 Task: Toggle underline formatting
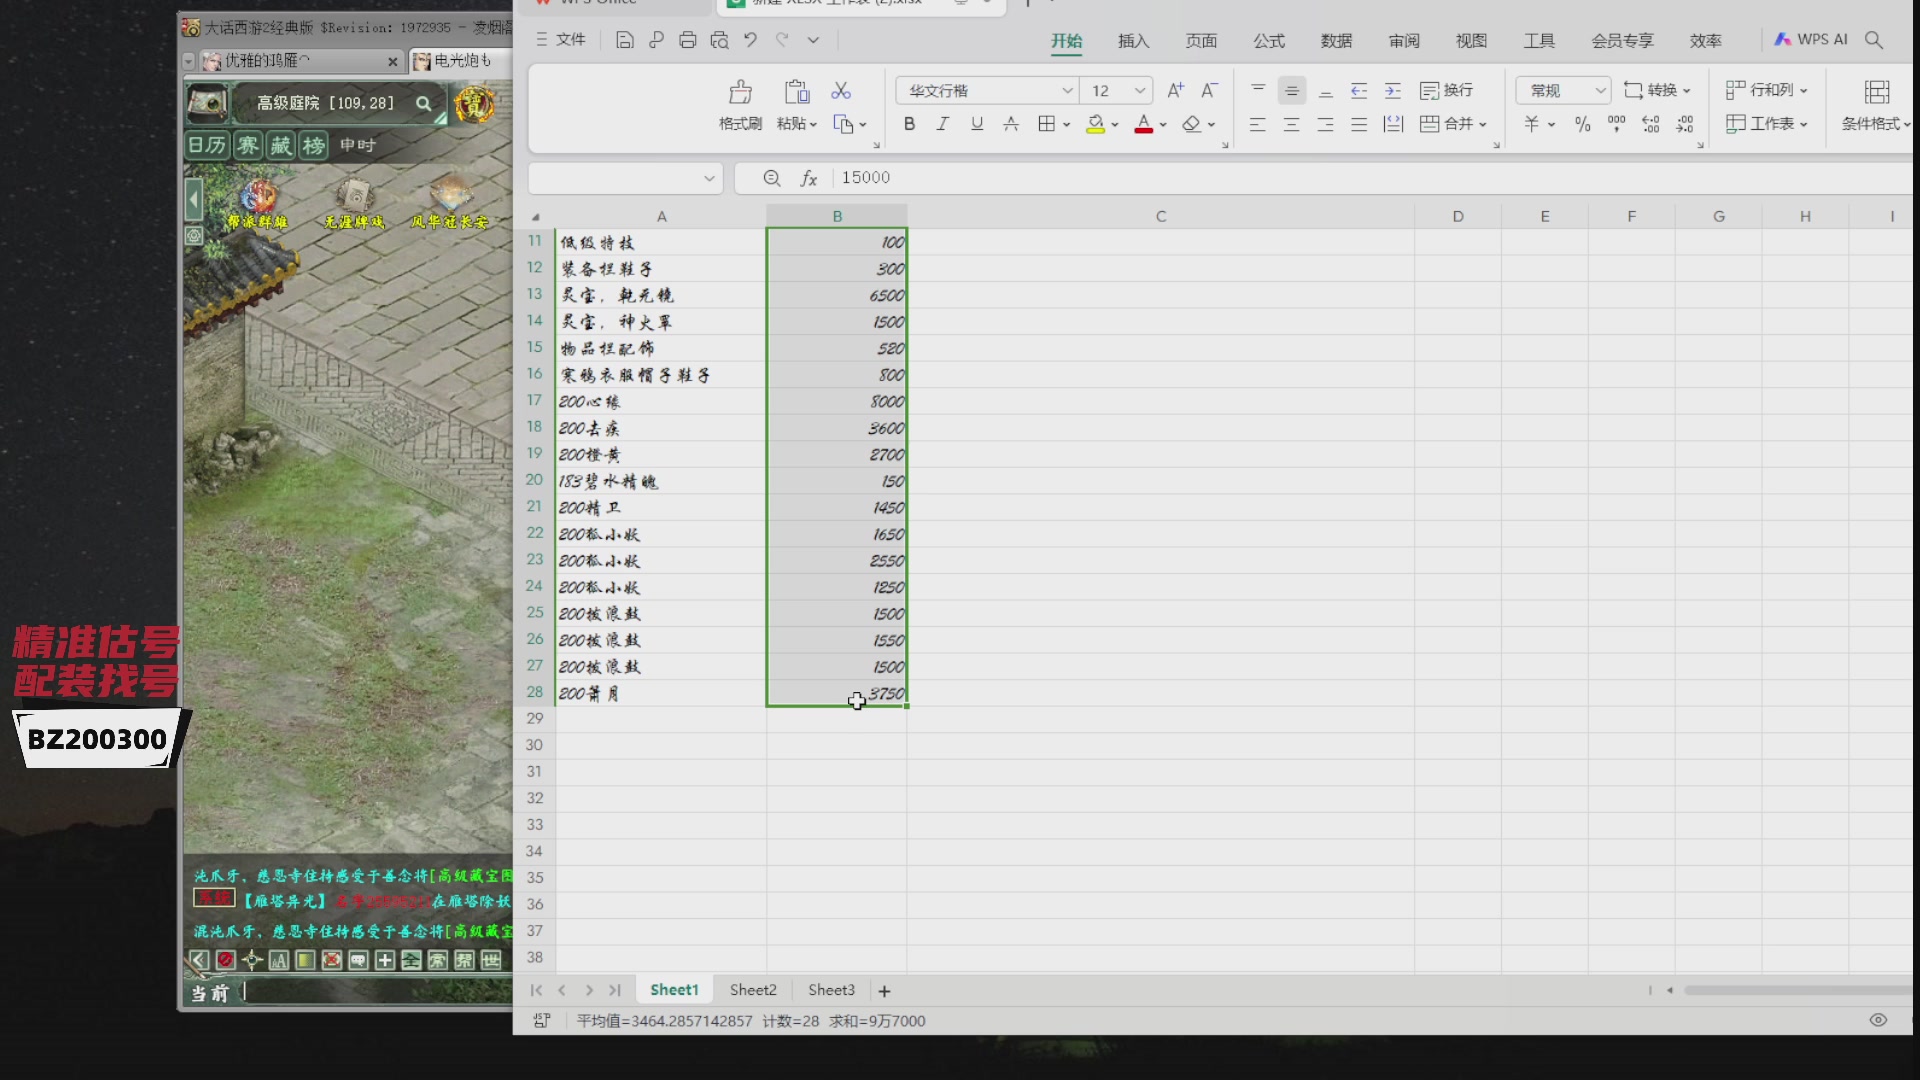tap(977, 124)
